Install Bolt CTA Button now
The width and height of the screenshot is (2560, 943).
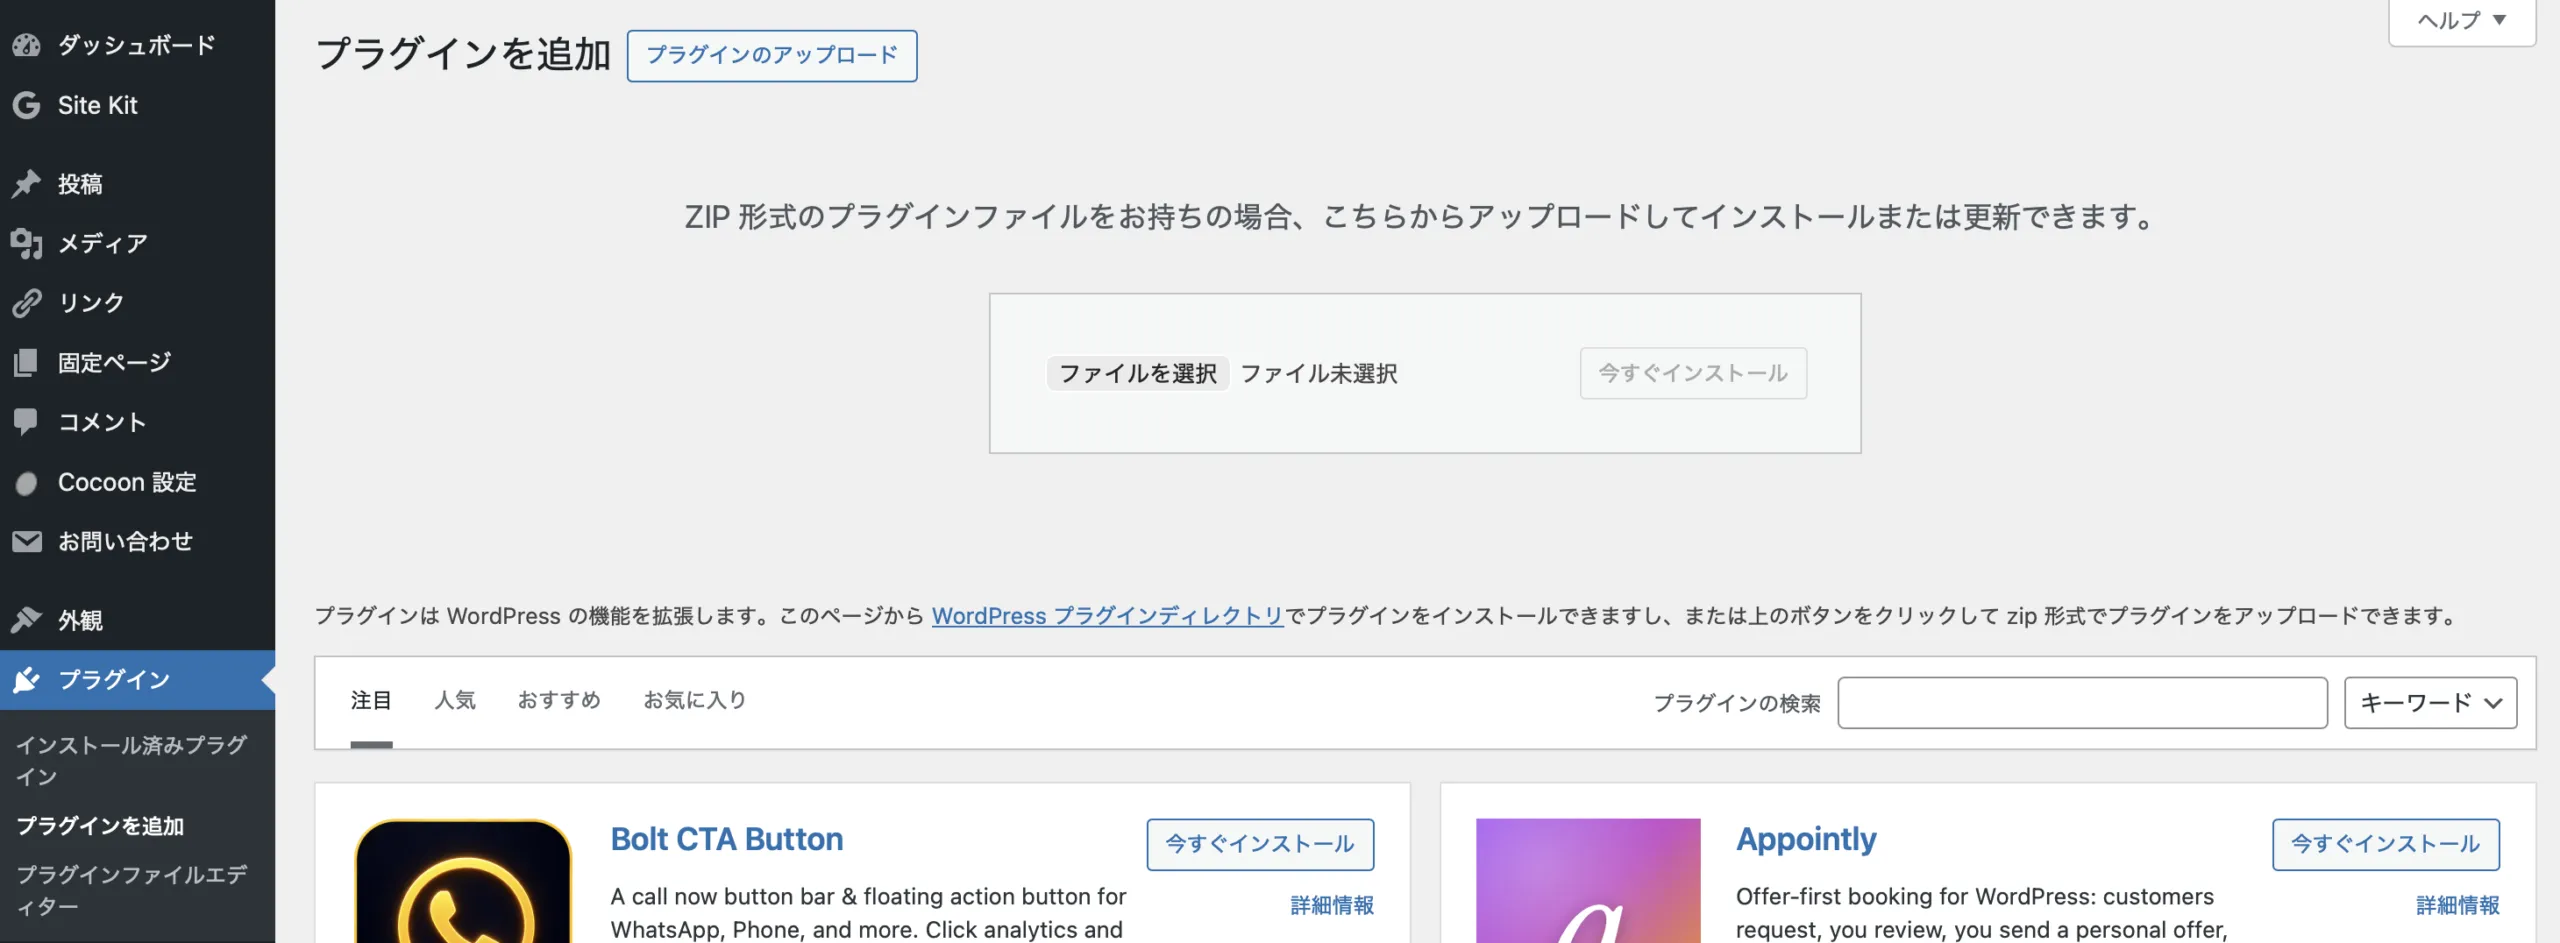point(1260,844)
